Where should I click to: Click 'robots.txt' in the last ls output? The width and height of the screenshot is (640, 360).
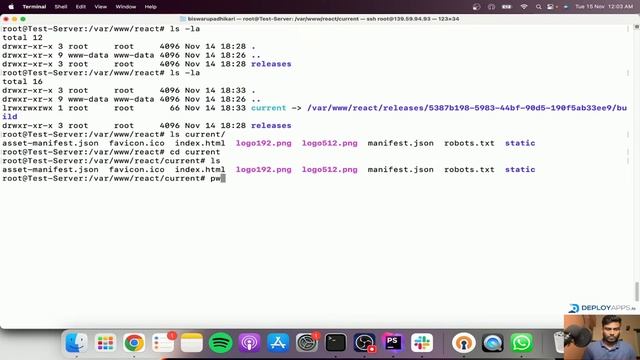pyautogui.click(x=469, y=169)
